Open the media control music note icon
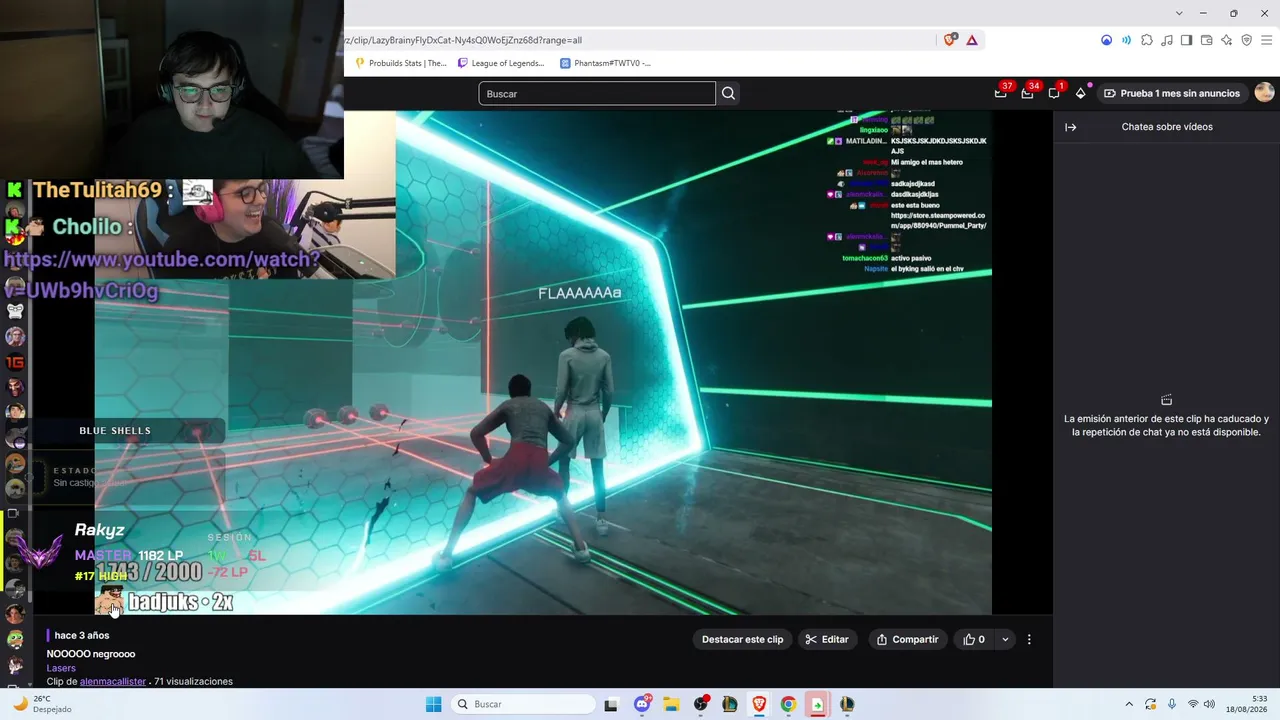 click(1166, 40)
